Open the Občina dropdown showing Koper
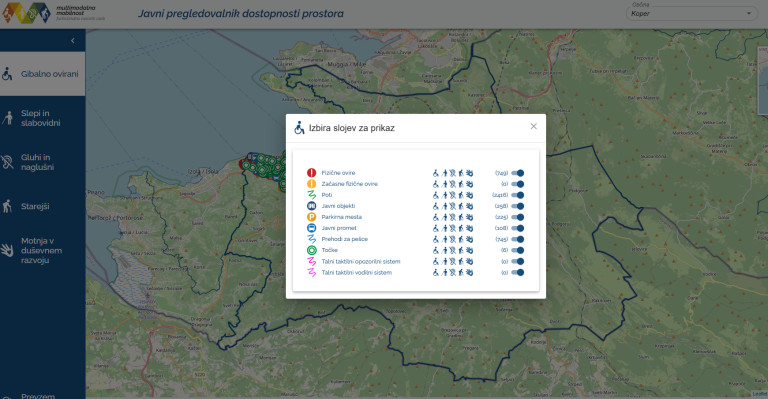Viewport: 768px width, 399px height. [691, 13]
